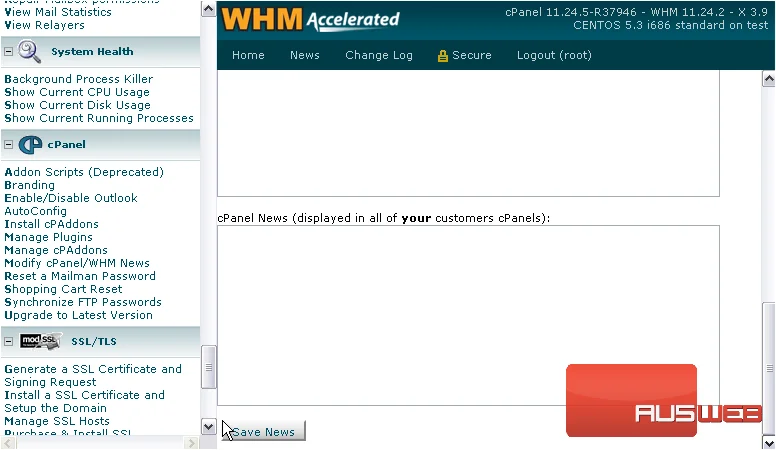
Task: Open Synchronize FTP Passwords
Action: (x=83, y=302)
